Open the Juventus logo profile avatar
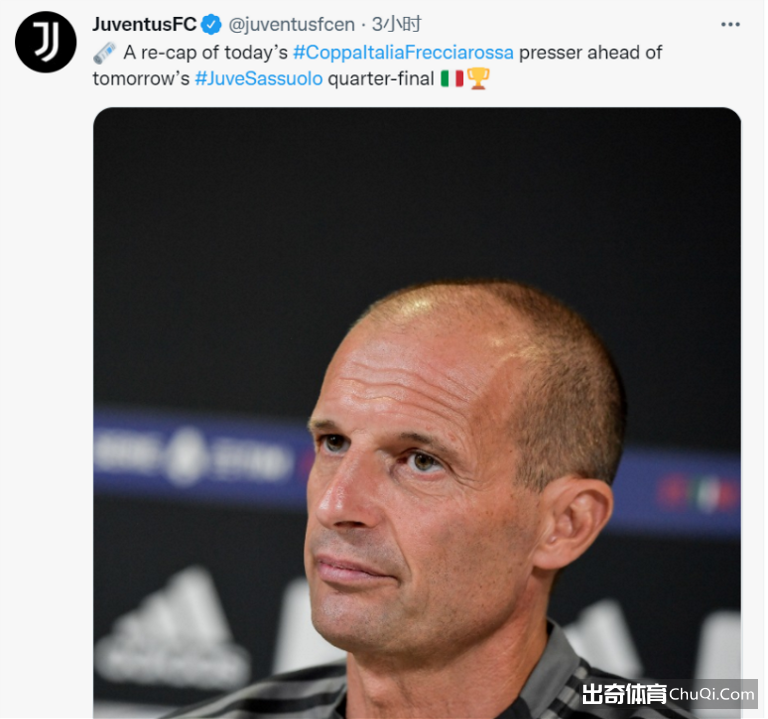Screen dimensions: 768x719 pos(46,42)
